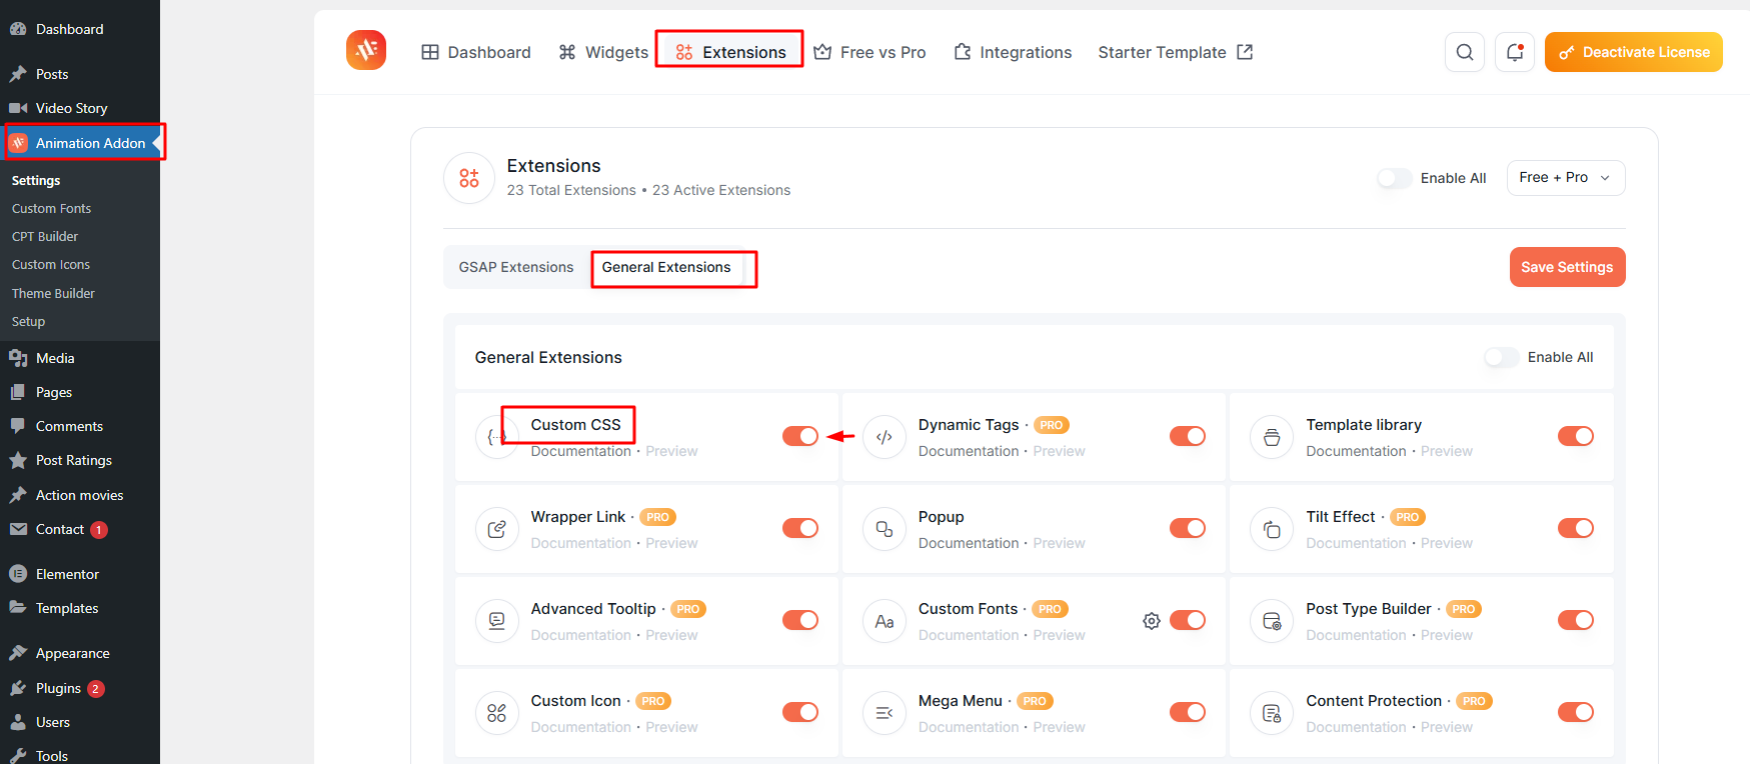1750x764 pixels.
Task: Open Templates in WordPress sidebar
Action: (x=80, y=608)
